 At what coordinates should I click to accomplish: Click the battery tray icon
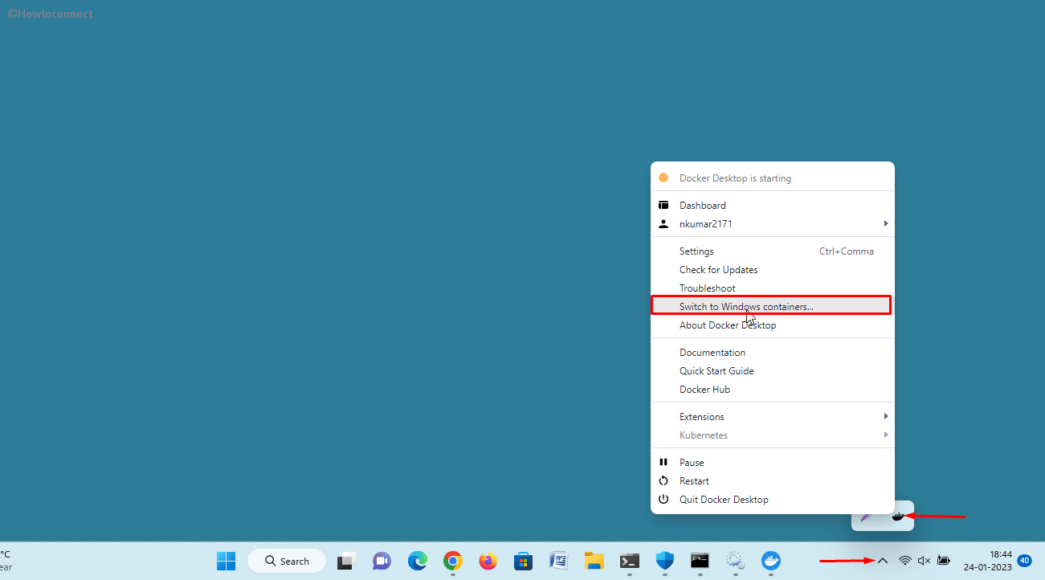tap(943, 561)
